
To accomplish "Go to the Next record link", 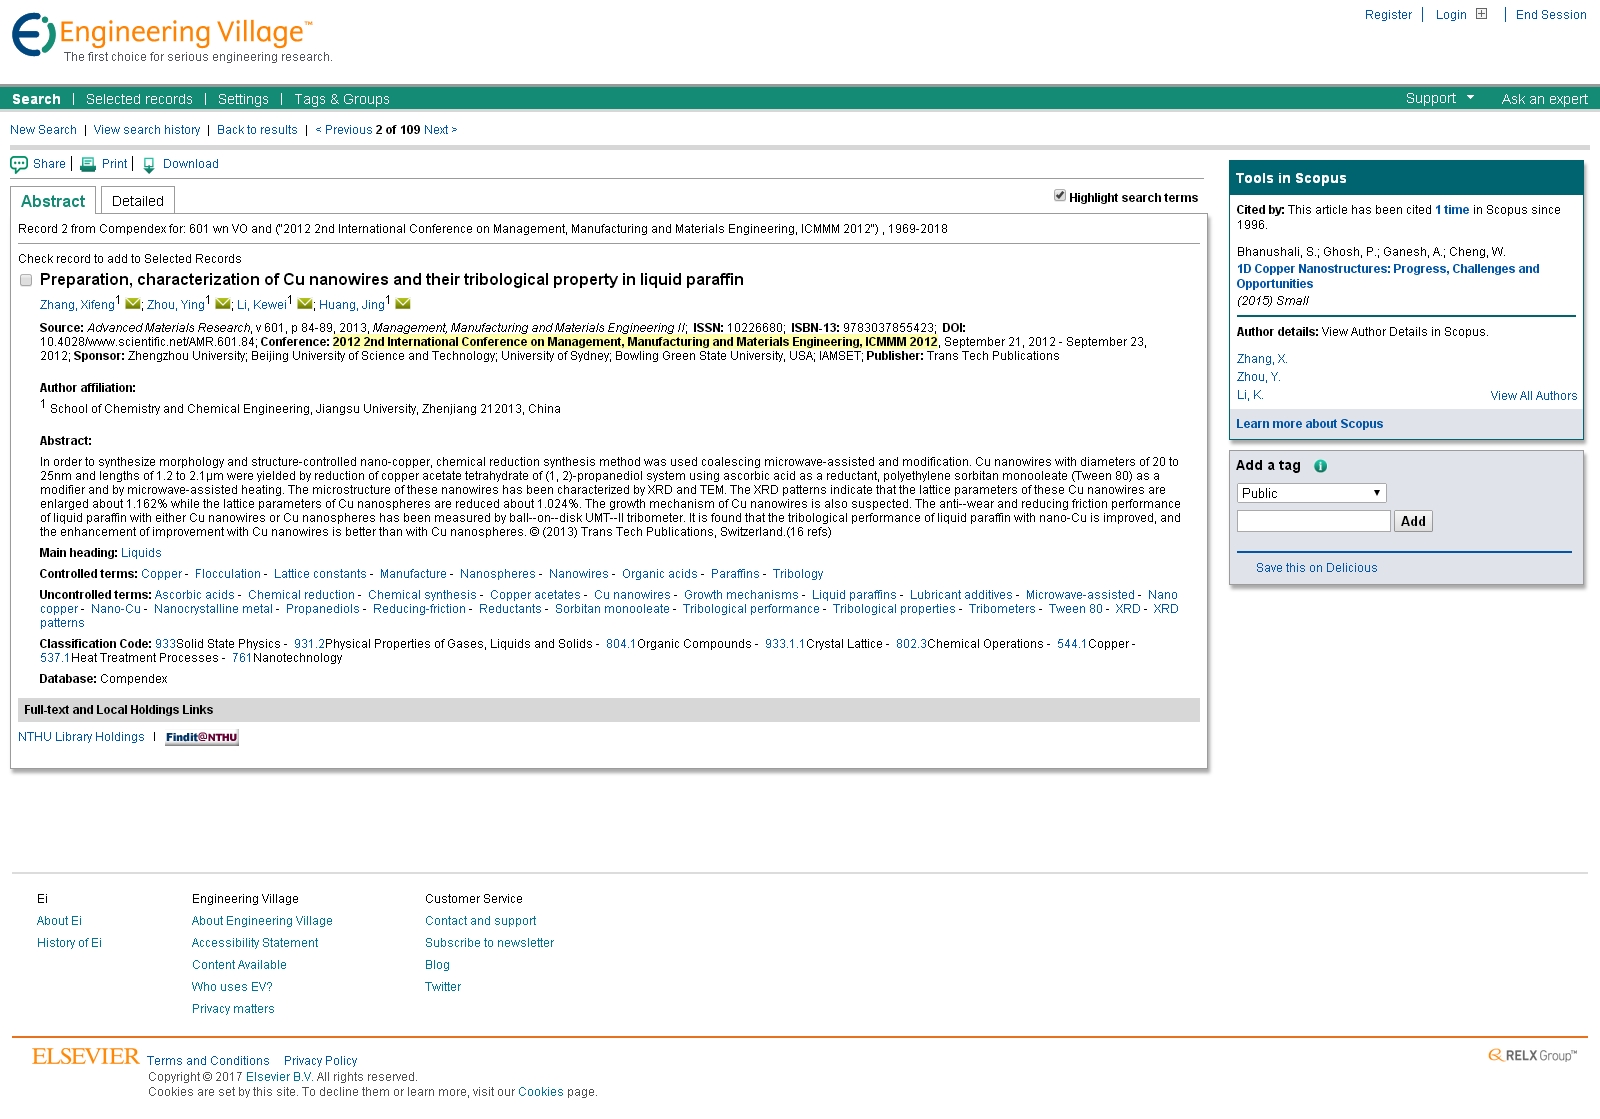I will [440, 130].
